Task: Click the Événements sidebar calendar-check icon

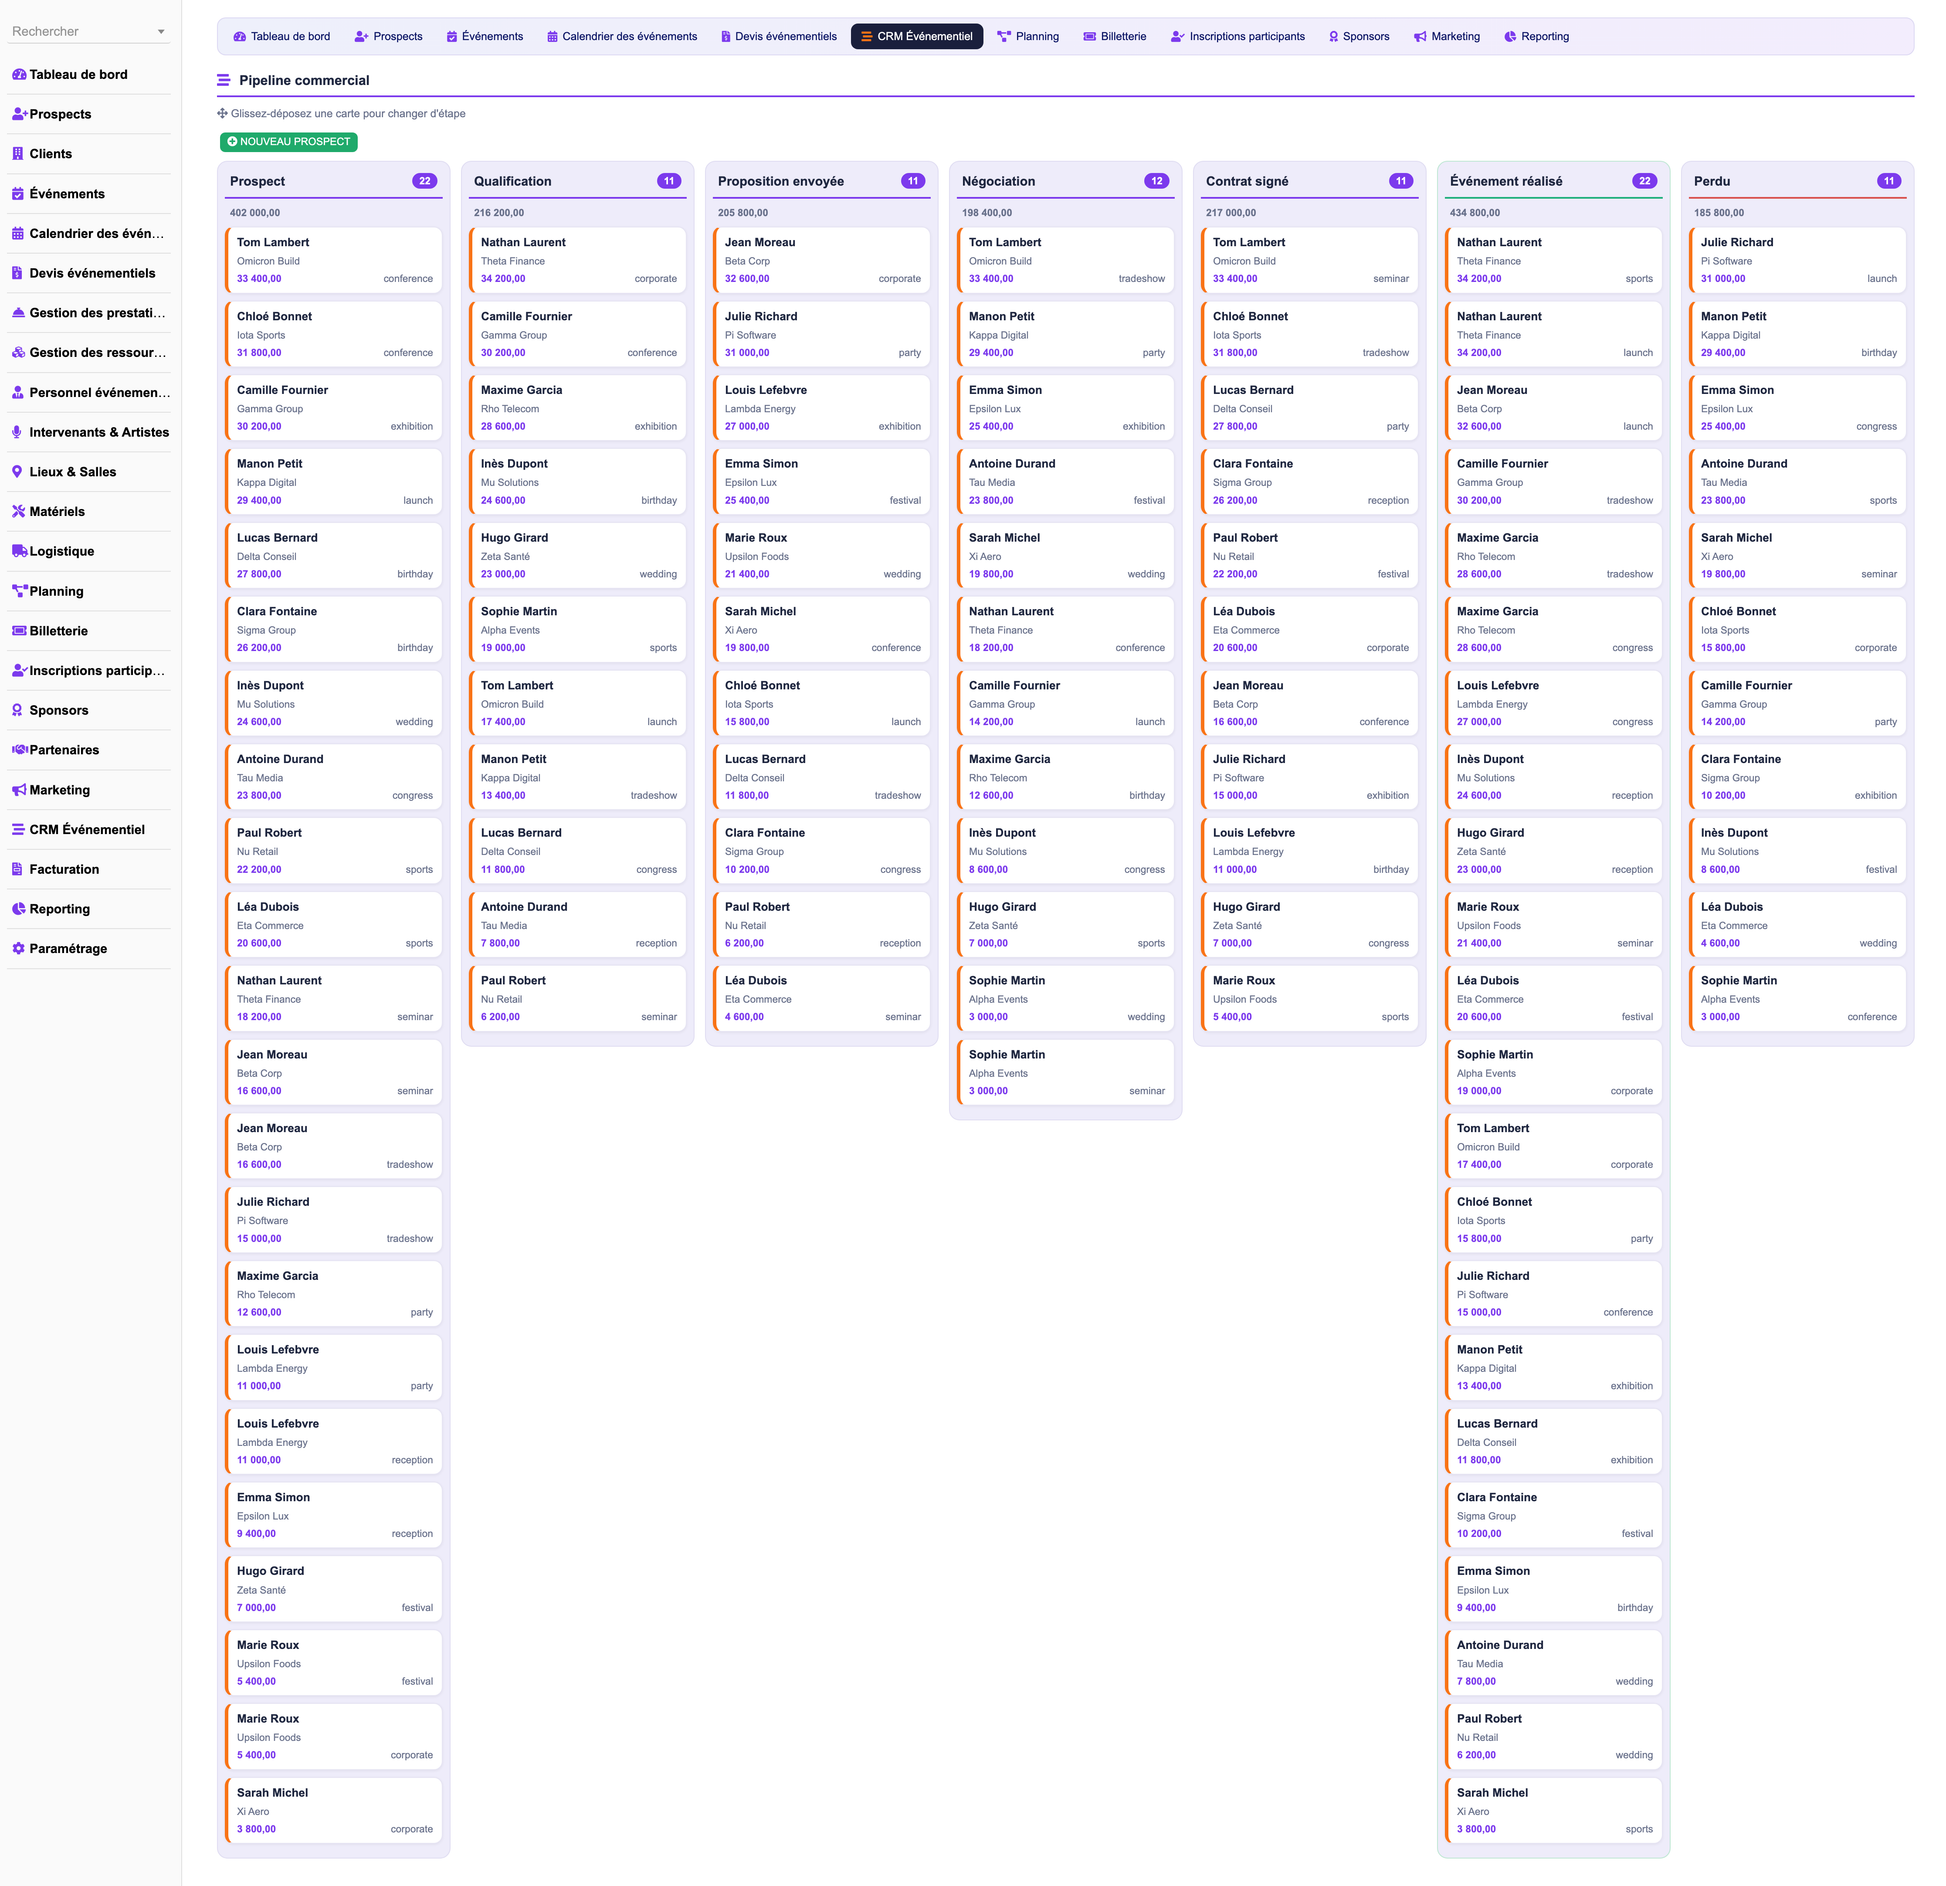Action: [x=18, y=194]
